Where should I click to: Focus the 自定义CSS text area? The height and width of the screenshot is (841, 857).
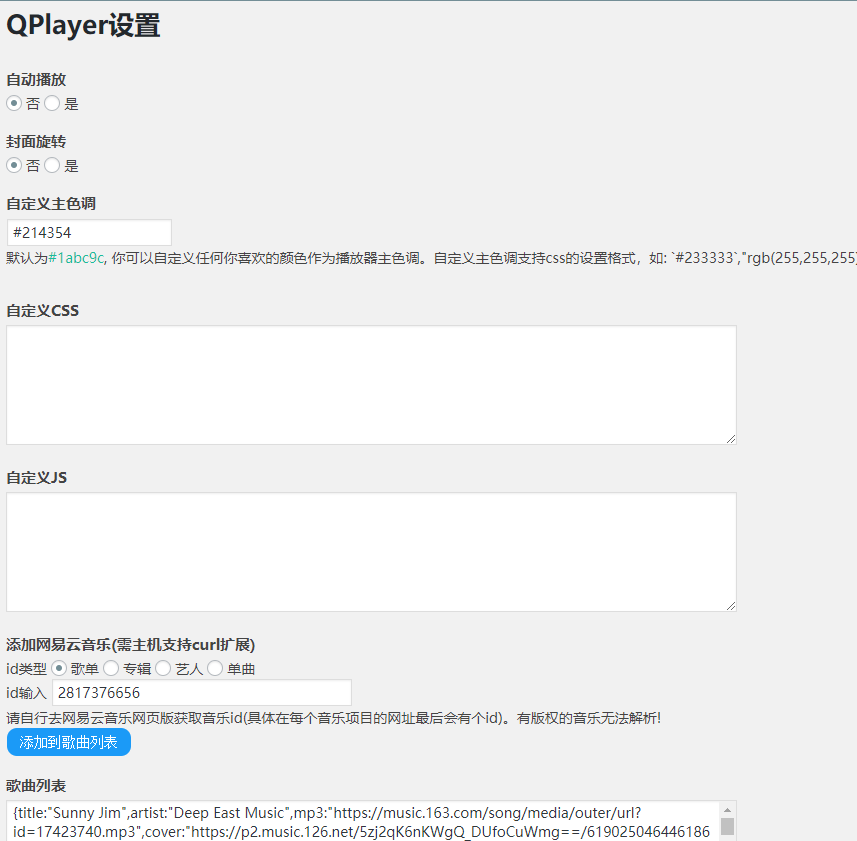coord(371,385)
